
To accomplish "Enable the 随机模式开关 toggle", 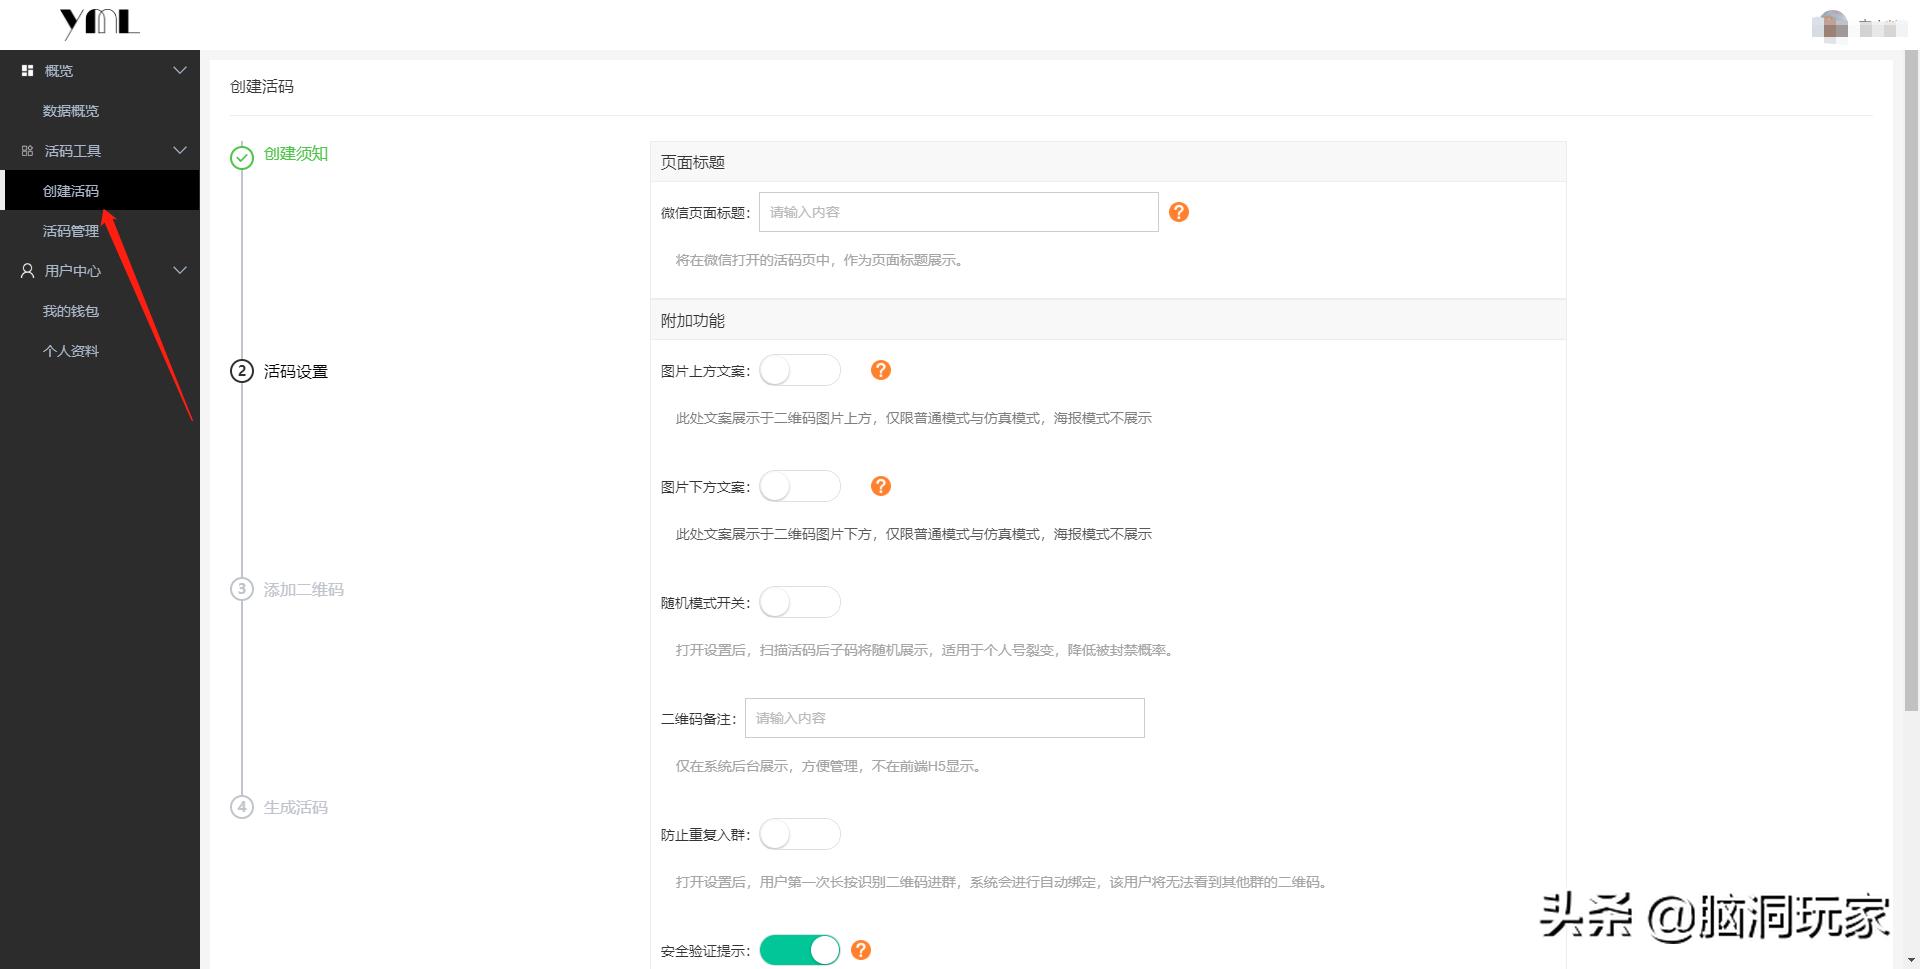I will pyautogui.click(x=800, y=602).
